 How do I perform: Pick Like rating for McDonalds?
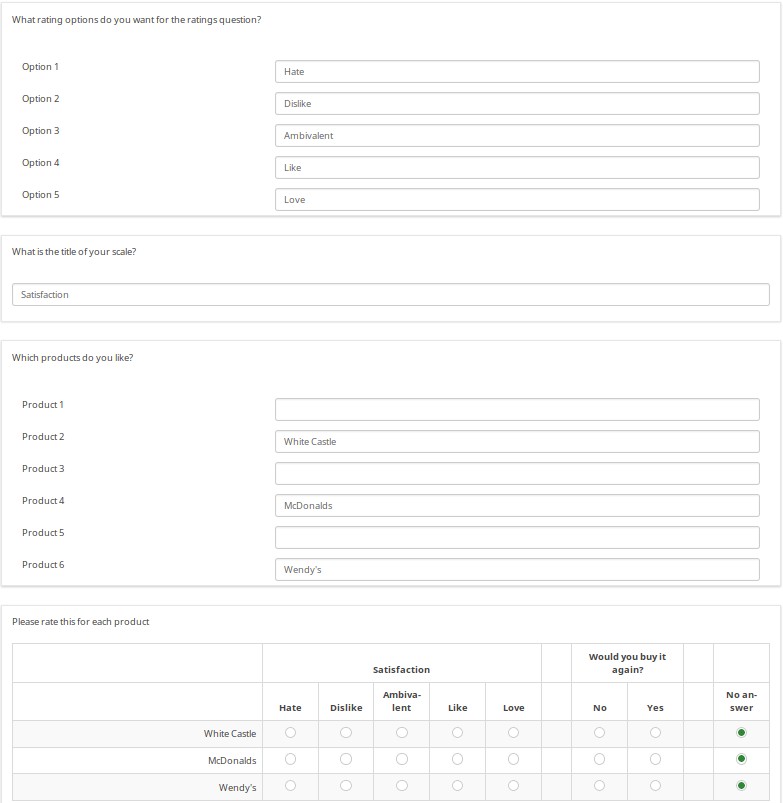[457, 759]
